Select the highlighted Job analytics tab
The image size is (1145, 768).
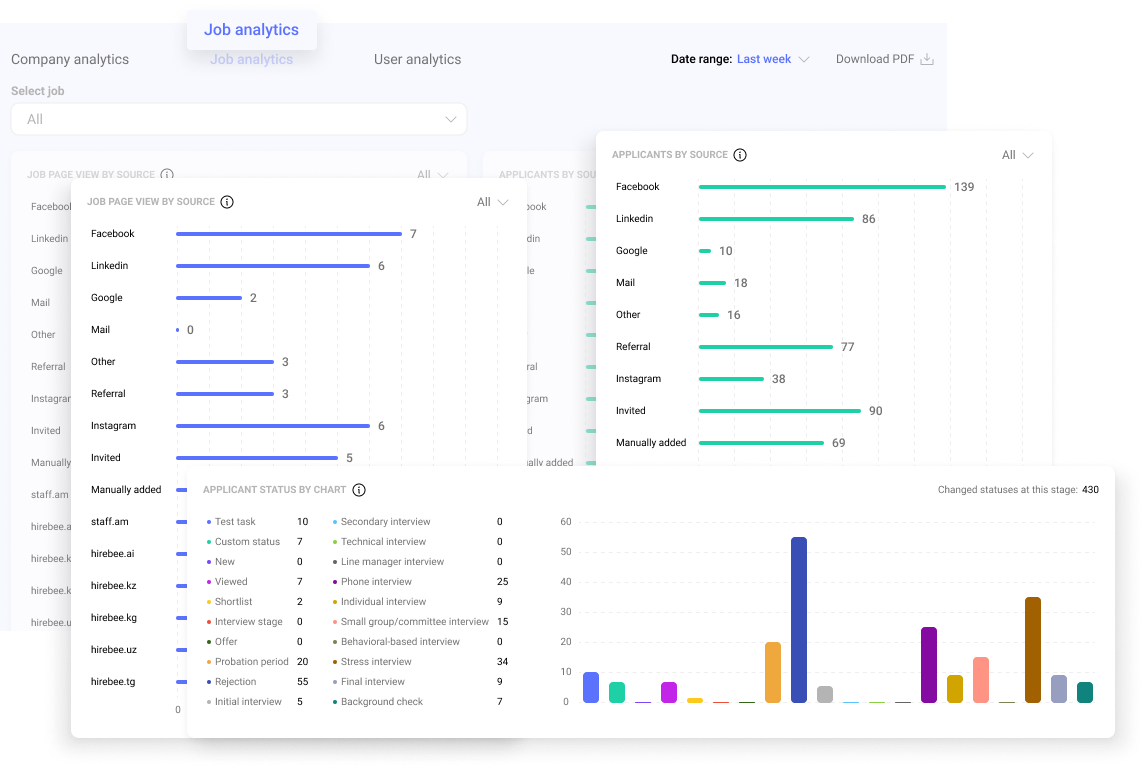tap(251, 30)
